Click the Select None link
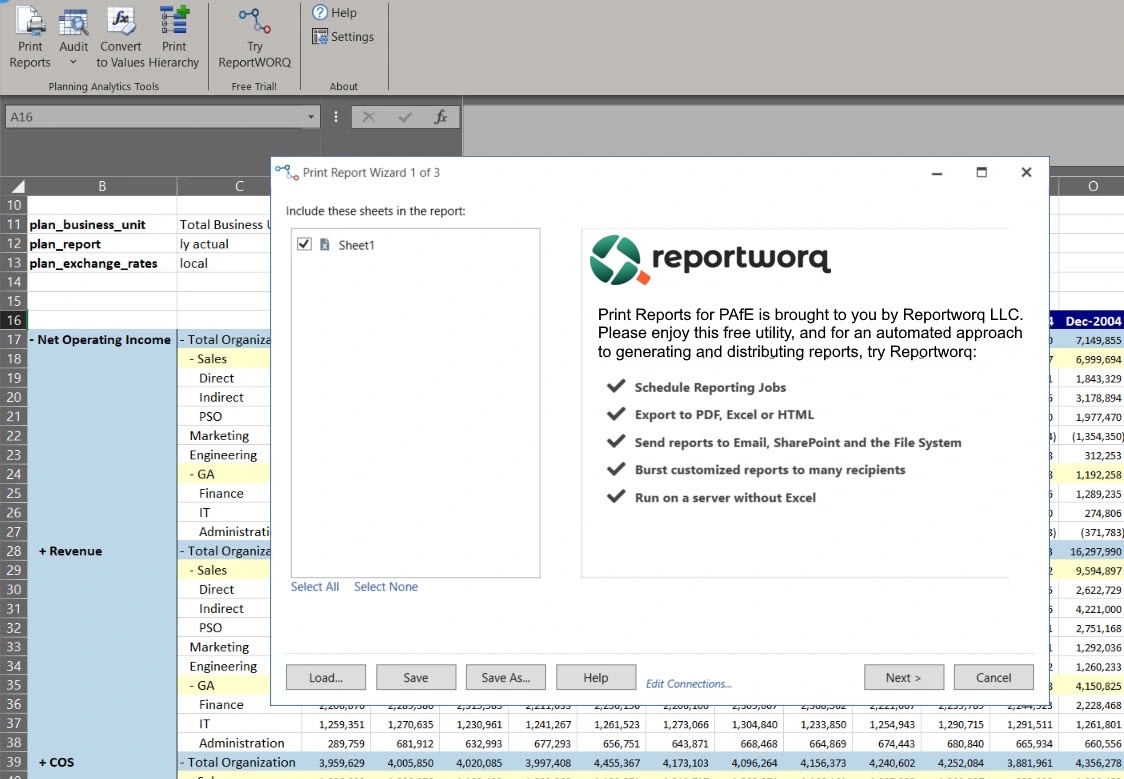Image resolution: width=1124 pixels, height=779 pixels. click(385, 586)
